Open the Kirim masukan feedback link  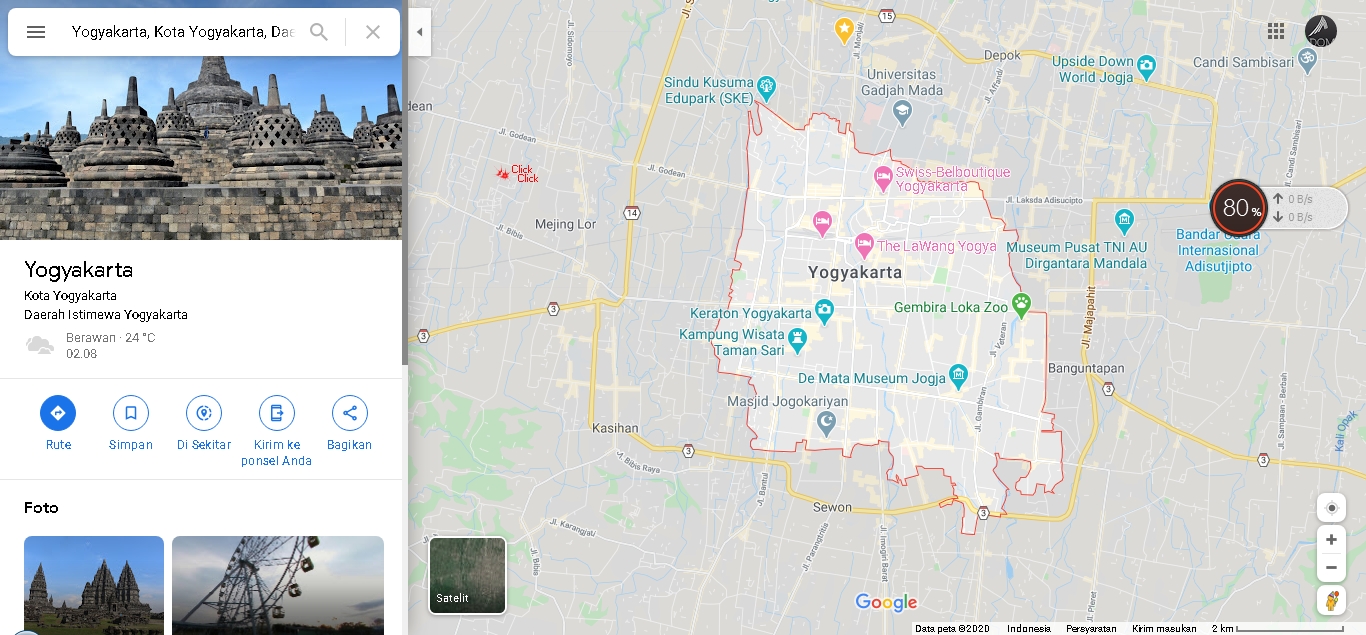pos(1164,629)
